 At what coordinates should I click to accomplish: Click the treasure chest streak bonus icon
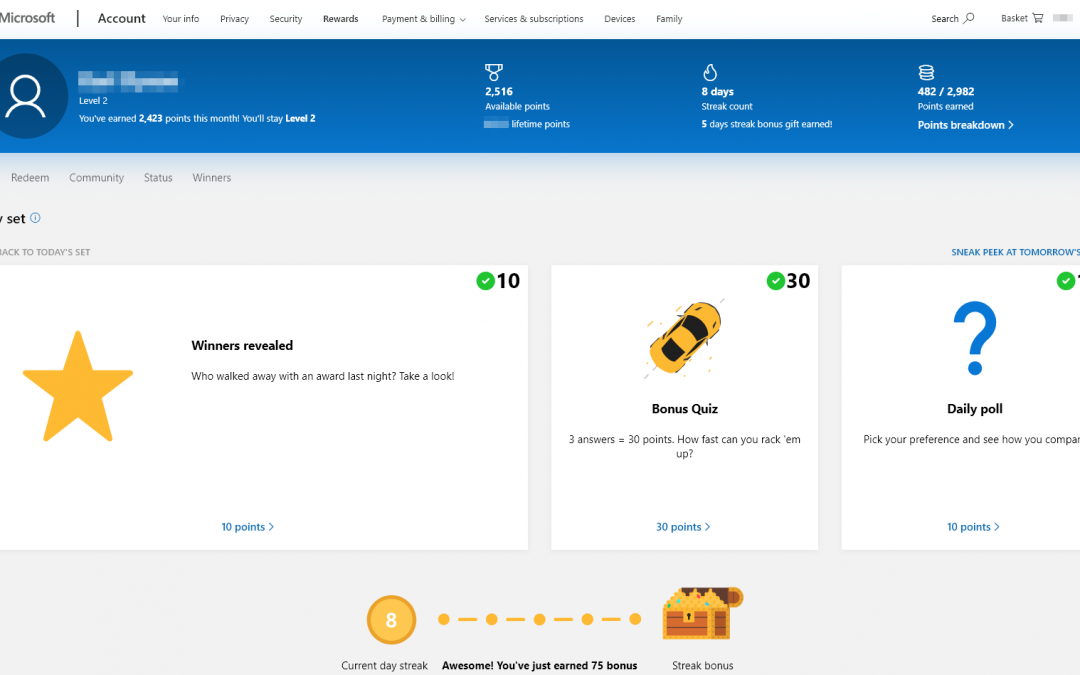coord(703,613)
